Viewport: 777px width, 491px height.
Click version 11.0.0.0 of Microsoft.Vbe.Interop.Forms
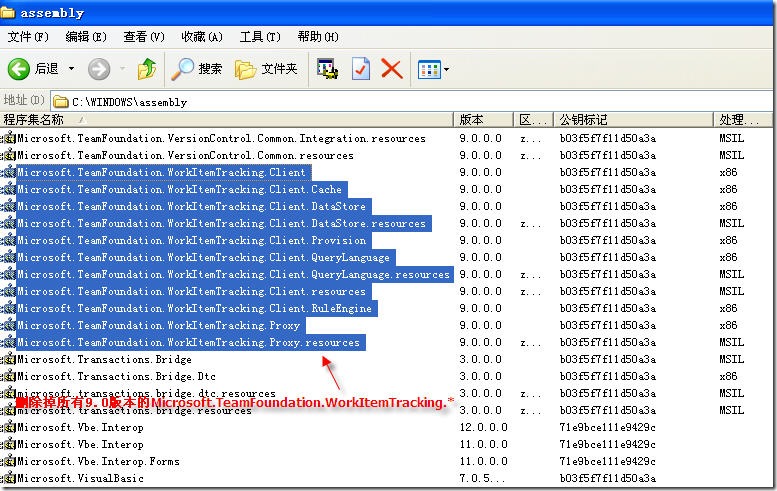click(x=483, y=461)
